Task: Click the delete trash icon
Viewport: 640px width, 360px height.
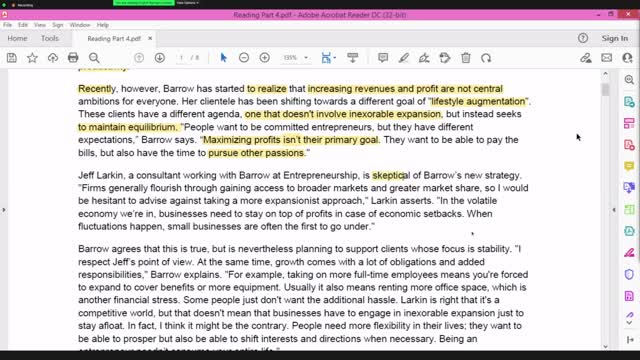Action: pos(466,58)
